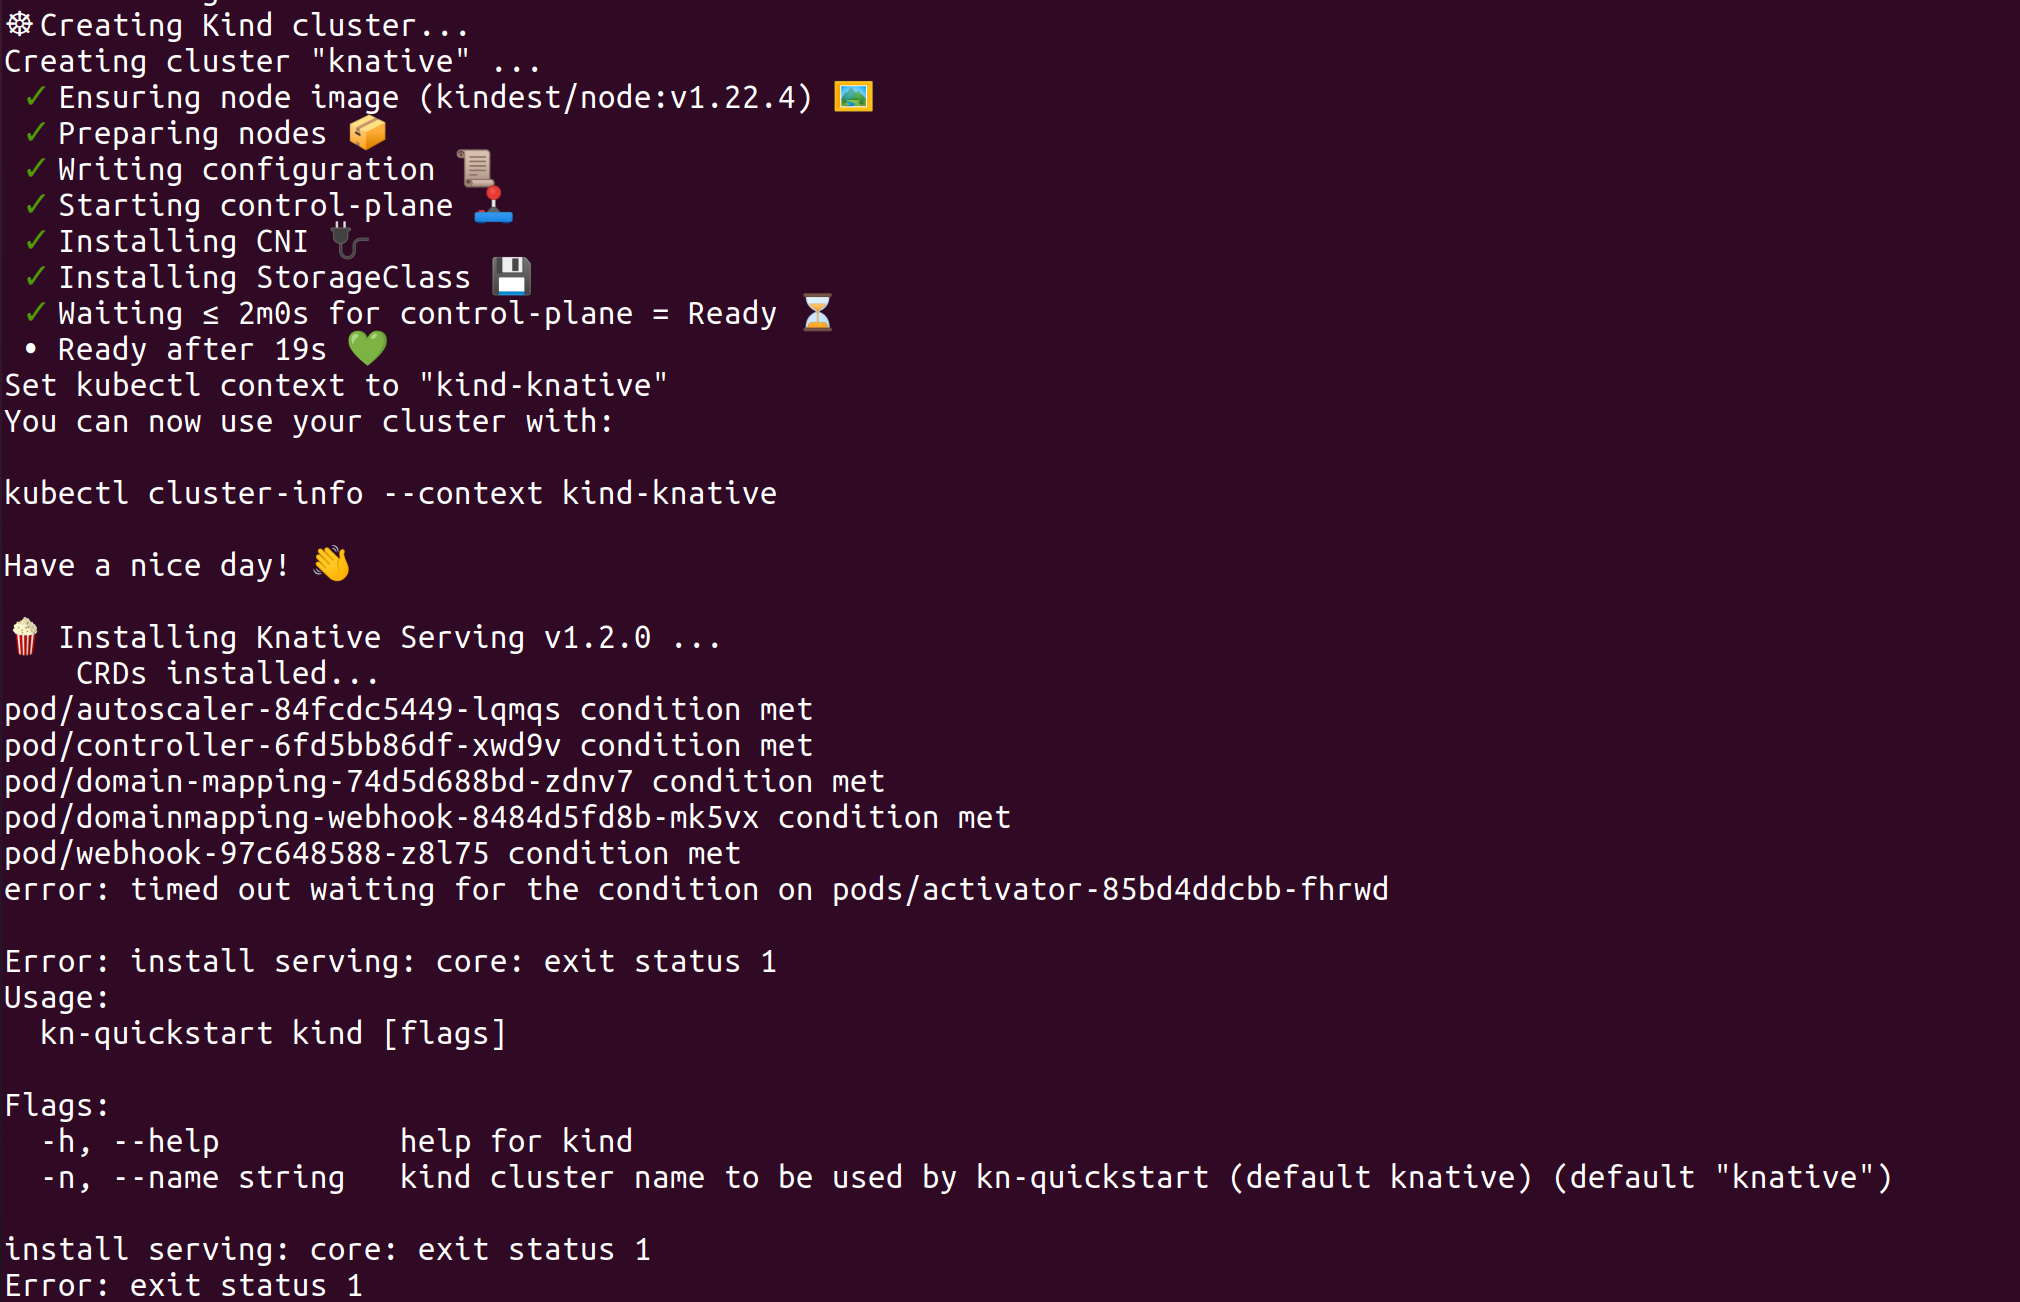This screenshot has width=2020, height=1302.
Task: Click the floppy disk emoji after StorageClass
Action: [511, 276]
